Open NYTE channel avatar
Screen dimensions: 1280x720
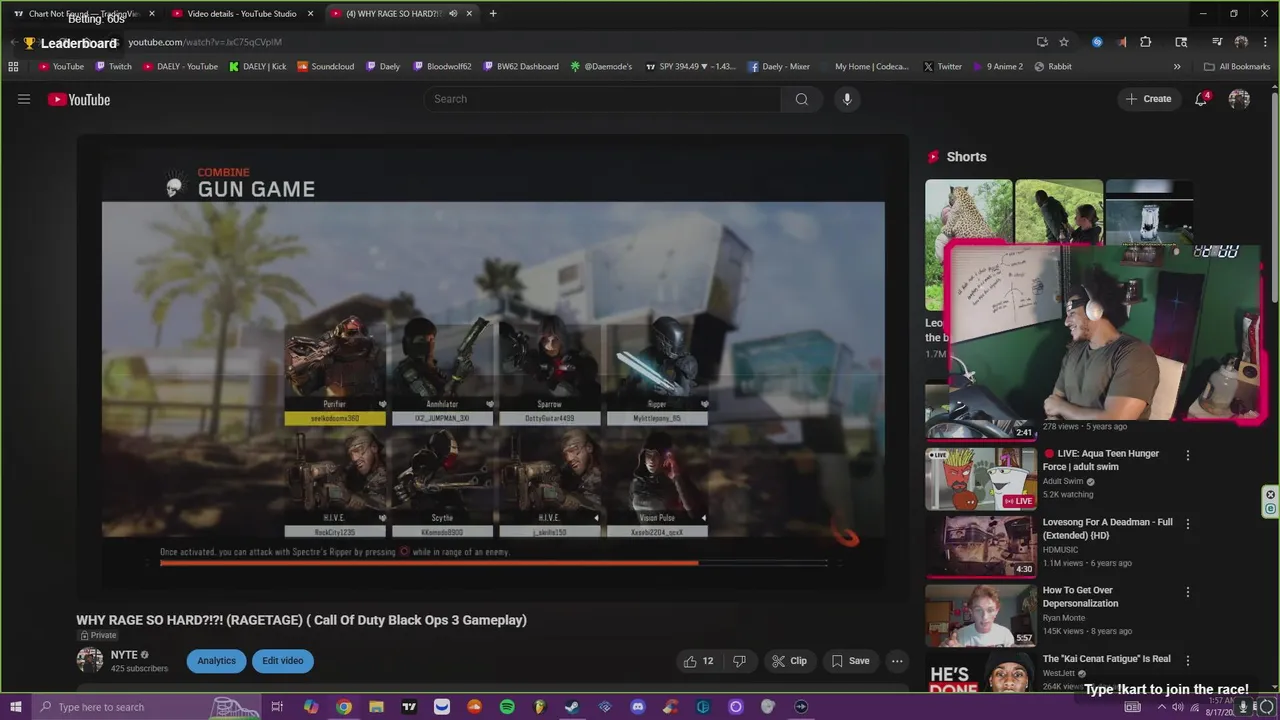click(90, 660)
